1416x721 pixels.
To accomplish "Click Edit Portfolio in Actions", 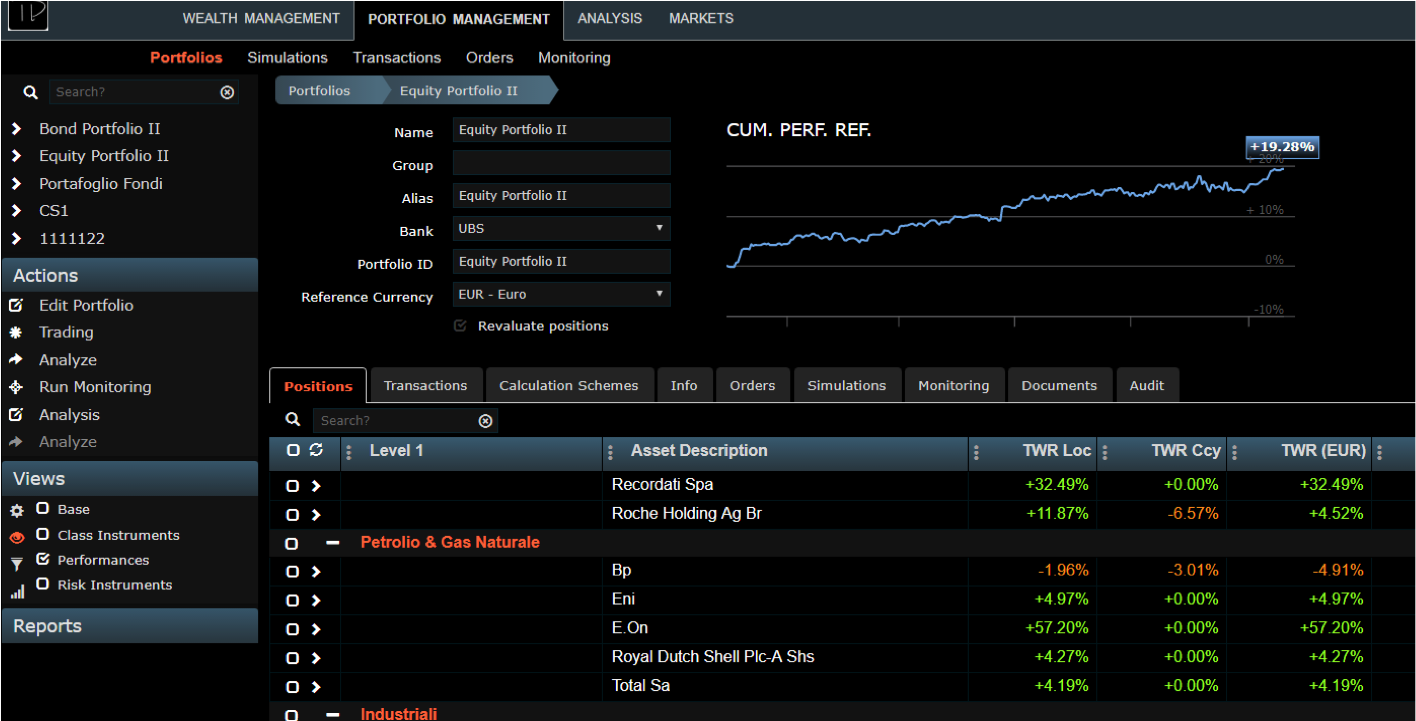I will point(85,305).
